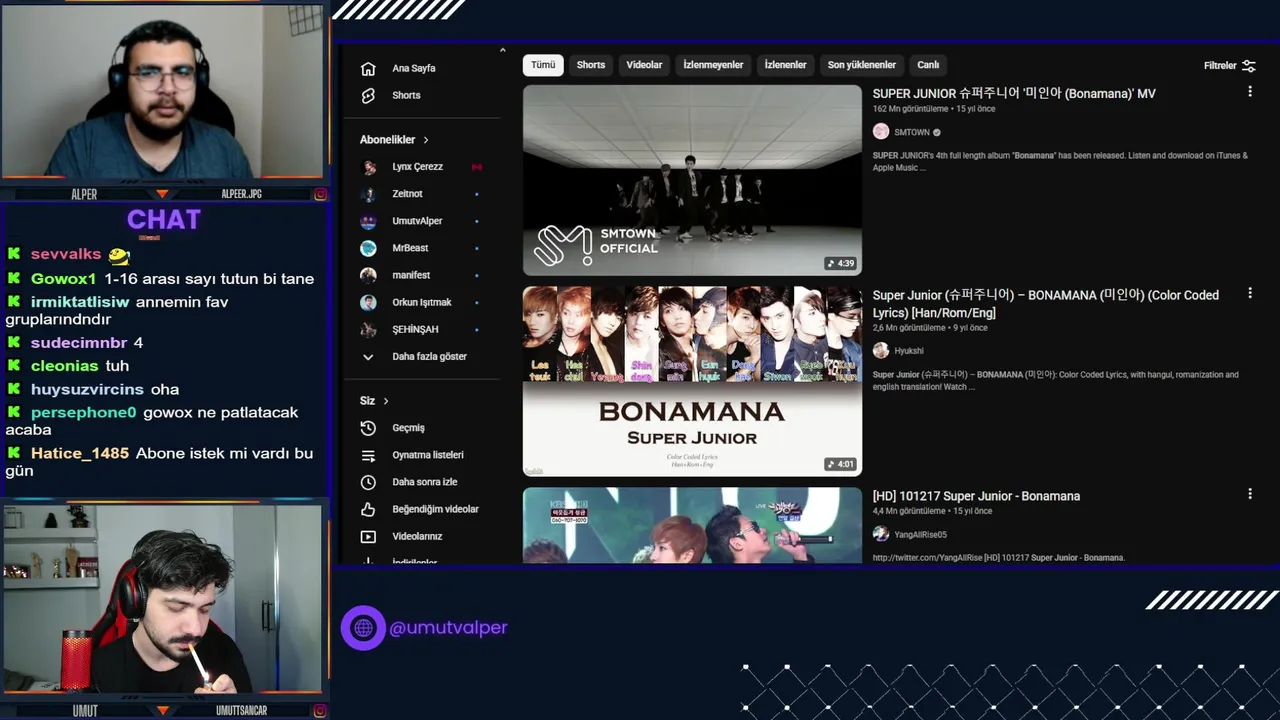Click chat username huysuzvircins

tap(87, 390)
